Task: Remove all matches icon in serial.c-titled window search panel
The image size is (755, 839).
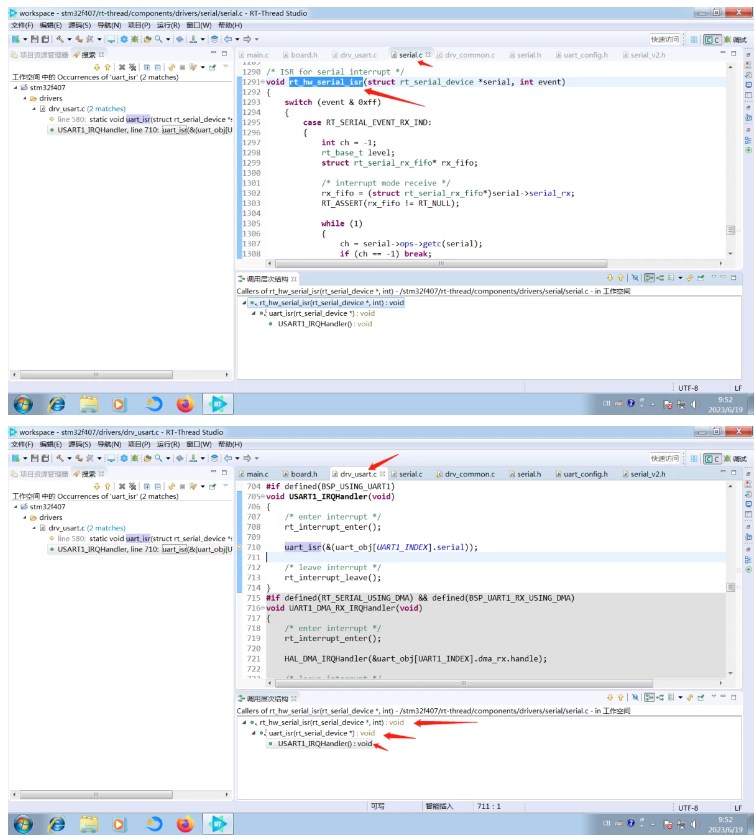Action: coord(132,67)
